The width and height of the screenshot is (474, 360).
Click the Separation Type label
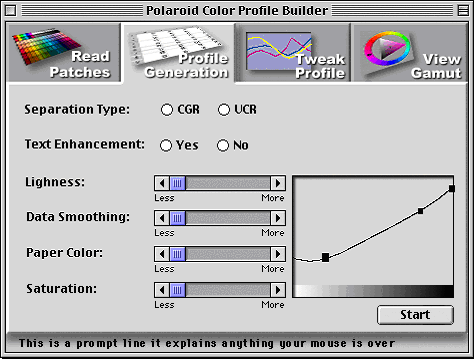click(77, 110)
